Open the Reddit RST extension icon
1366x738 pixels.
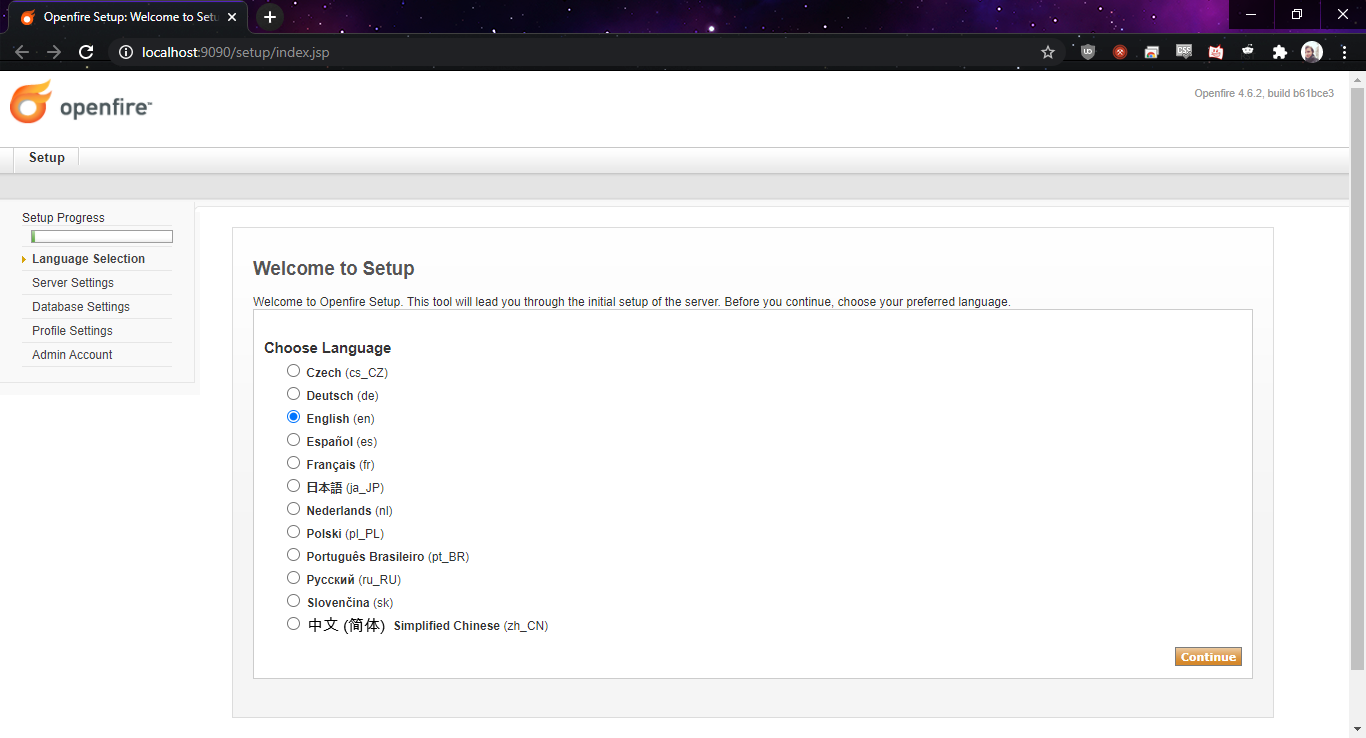pyautogui.click(x=1247, y=51)
